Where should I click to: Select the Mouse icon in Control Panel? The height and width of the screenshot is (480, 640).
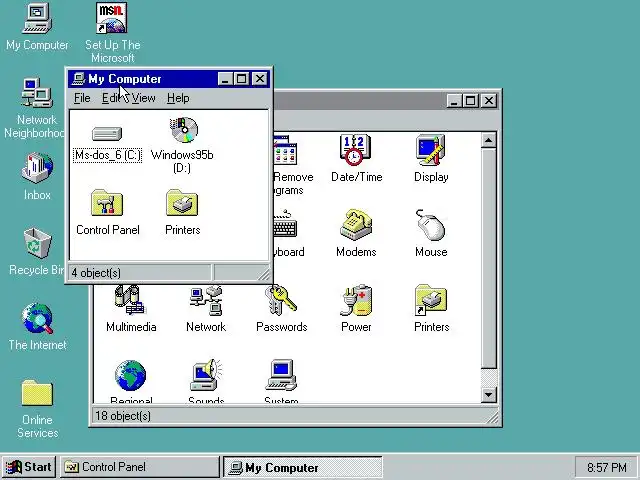point(431,225)
